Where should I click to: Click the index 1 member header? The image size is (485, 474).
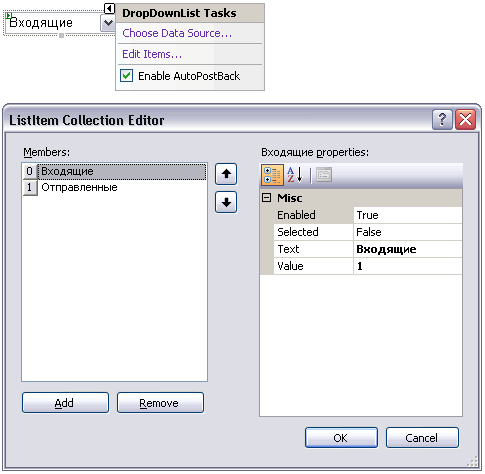pos(30,187)
